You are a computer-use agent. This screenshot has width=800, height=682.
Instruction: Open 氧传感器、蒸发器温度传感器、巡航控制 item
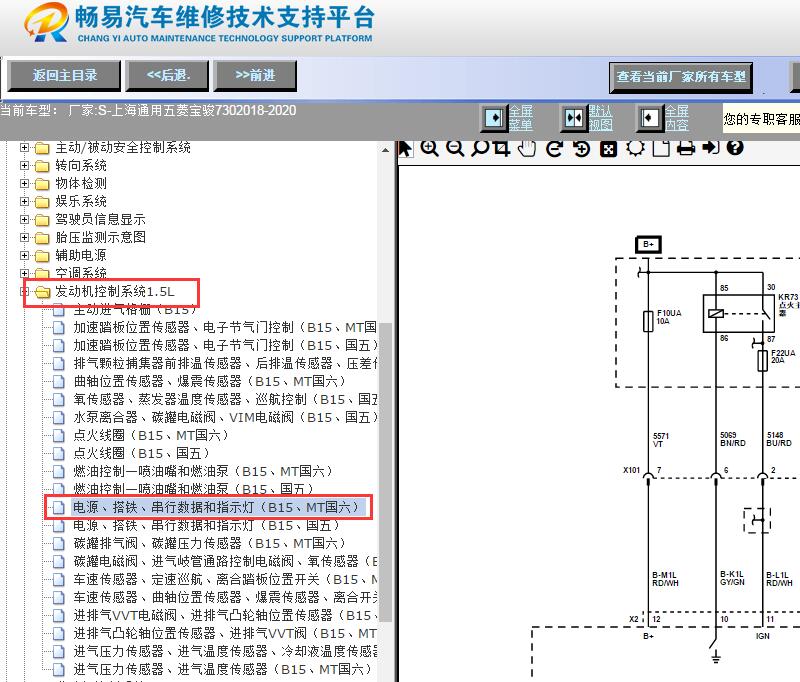(225, 399)
